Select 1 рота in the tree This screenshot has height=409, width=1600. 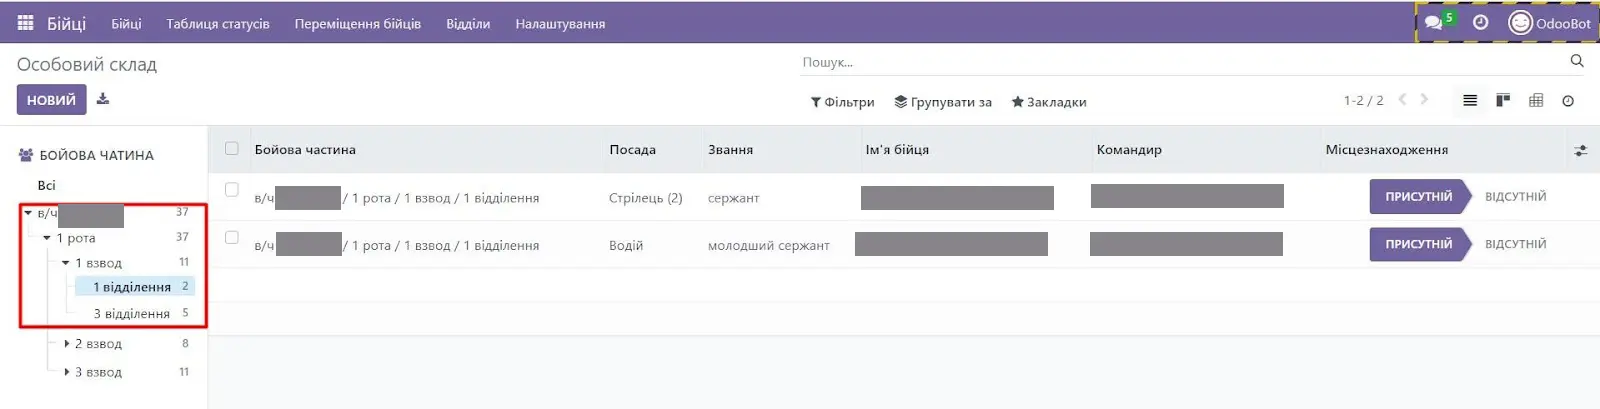click(x=76, y=238)
